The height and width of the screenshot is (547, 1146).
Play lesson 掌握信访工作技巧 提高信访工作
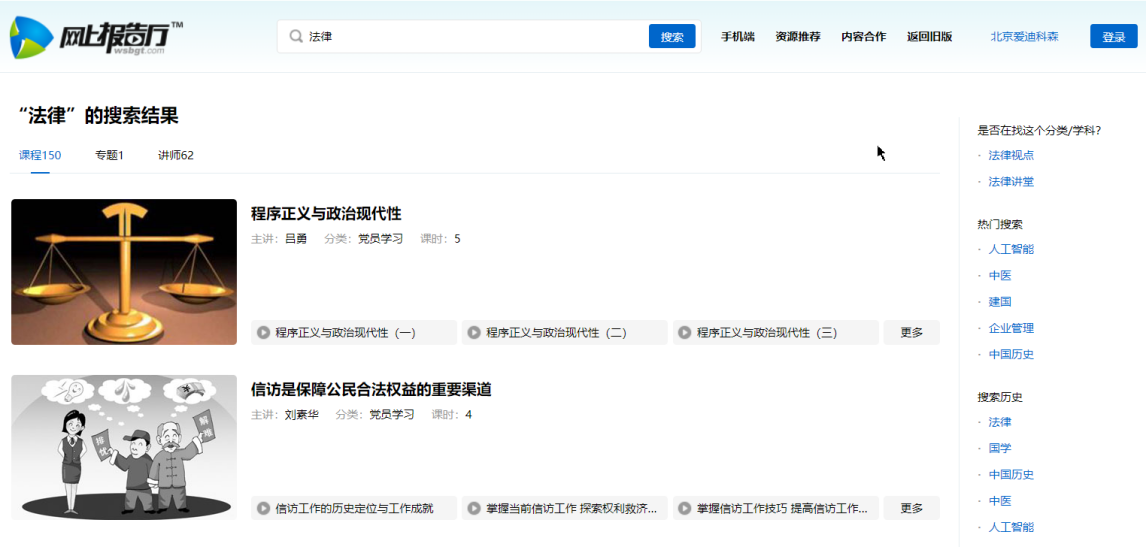[x=775, y=508]
